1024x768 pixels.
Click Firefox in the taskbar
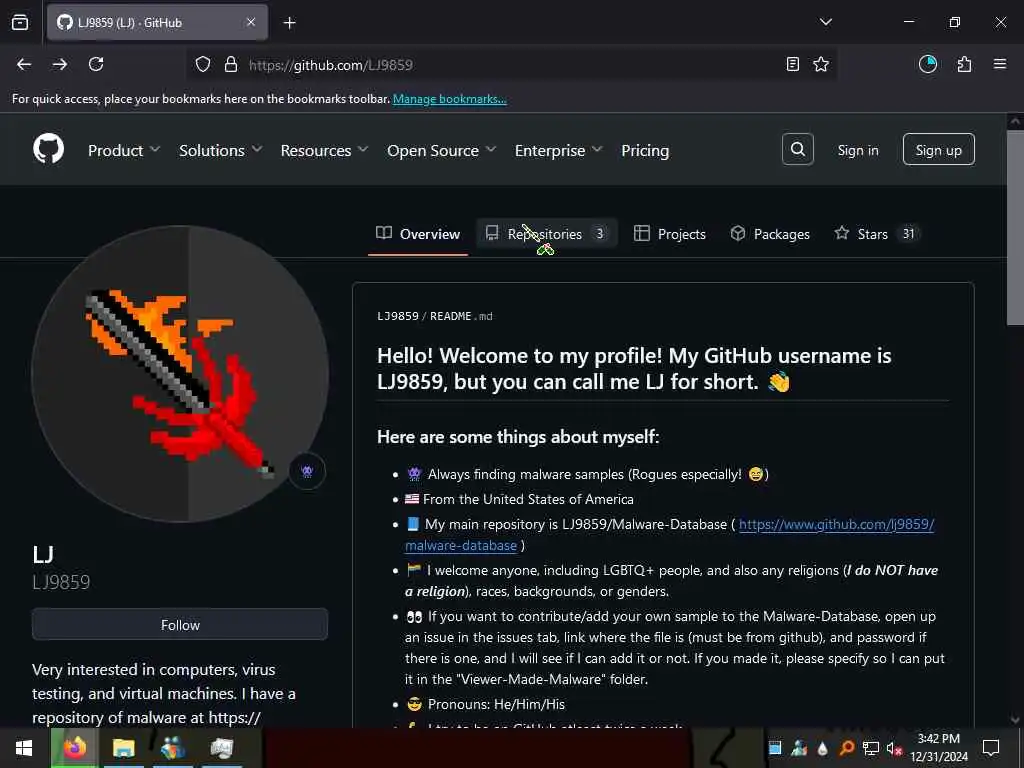tap(75, 748)
